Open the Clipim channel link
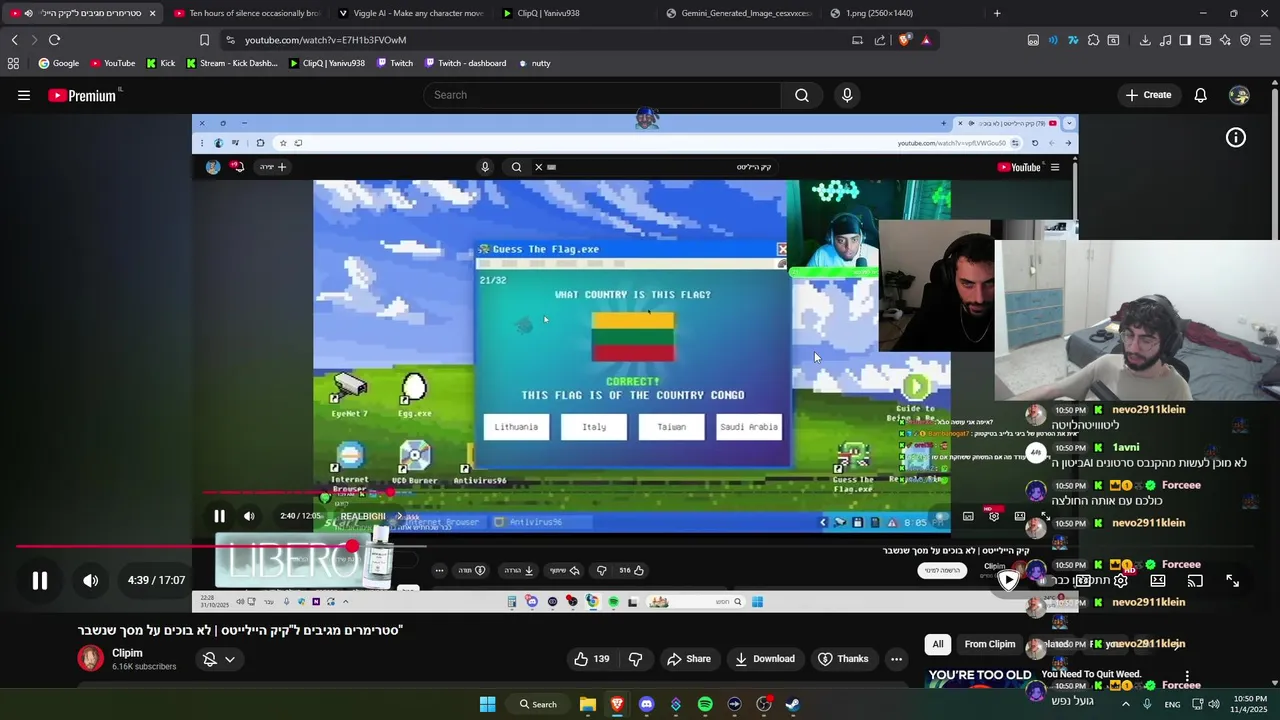The height and width of the screenshot is (720, 1280). (127, 653)
